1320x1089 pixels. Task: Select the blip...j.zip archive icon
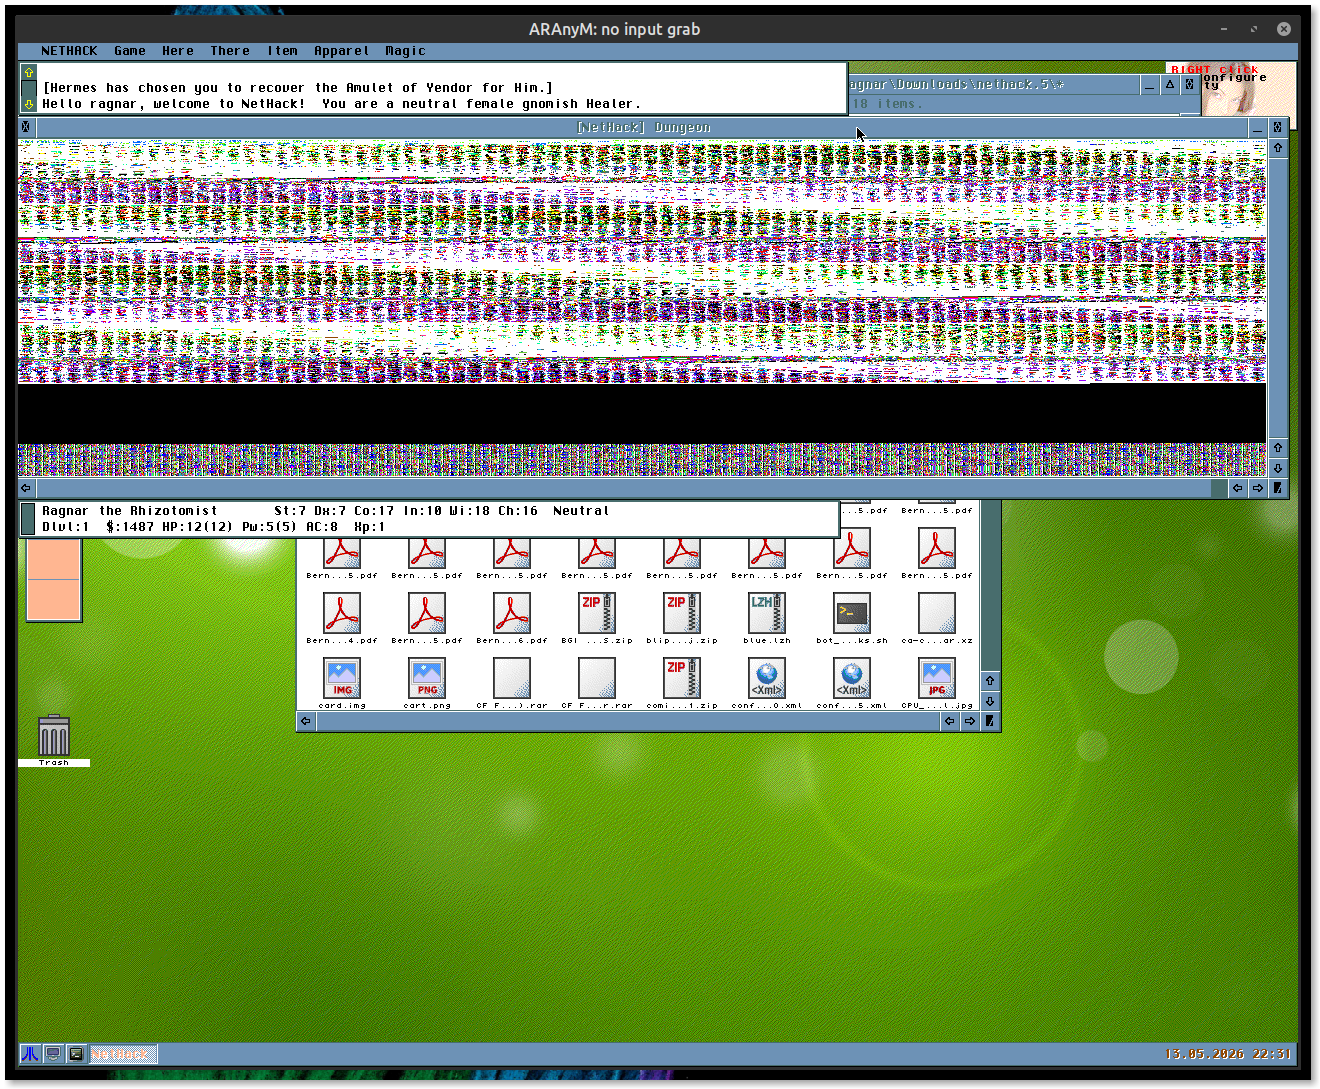[682, 614]
